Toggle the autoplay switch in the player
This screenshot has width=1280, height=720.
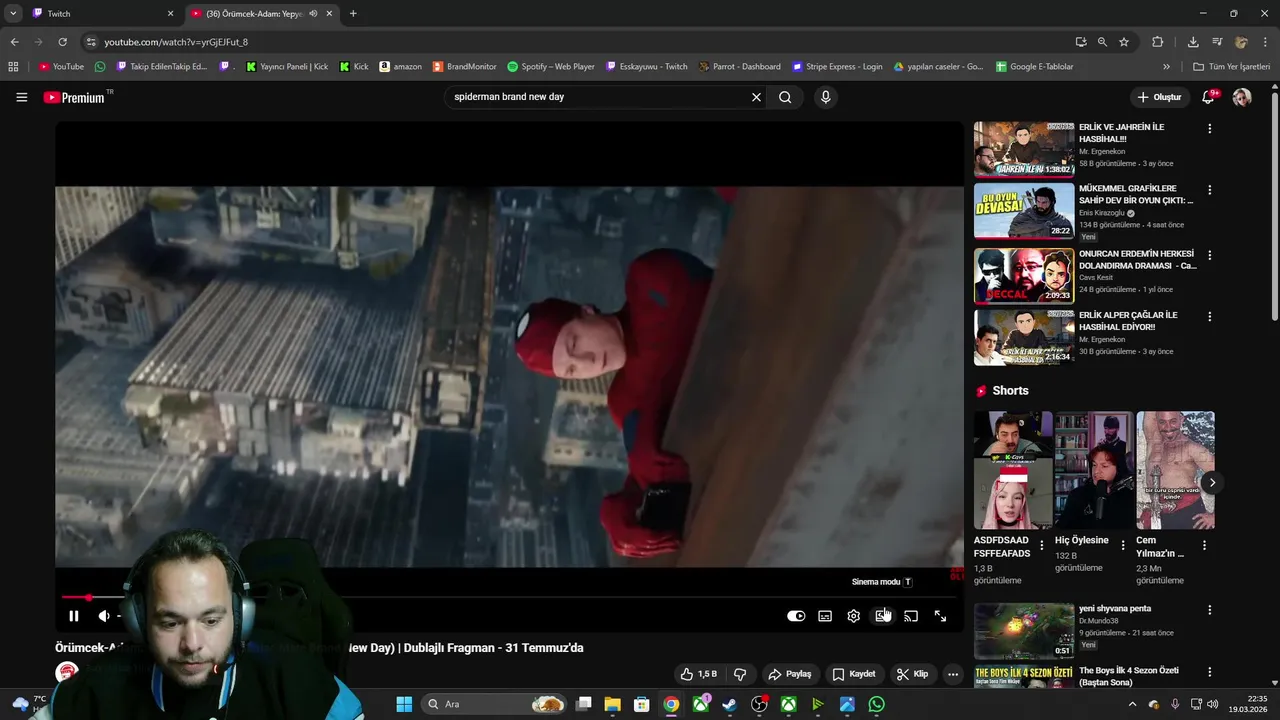point(796,616)
